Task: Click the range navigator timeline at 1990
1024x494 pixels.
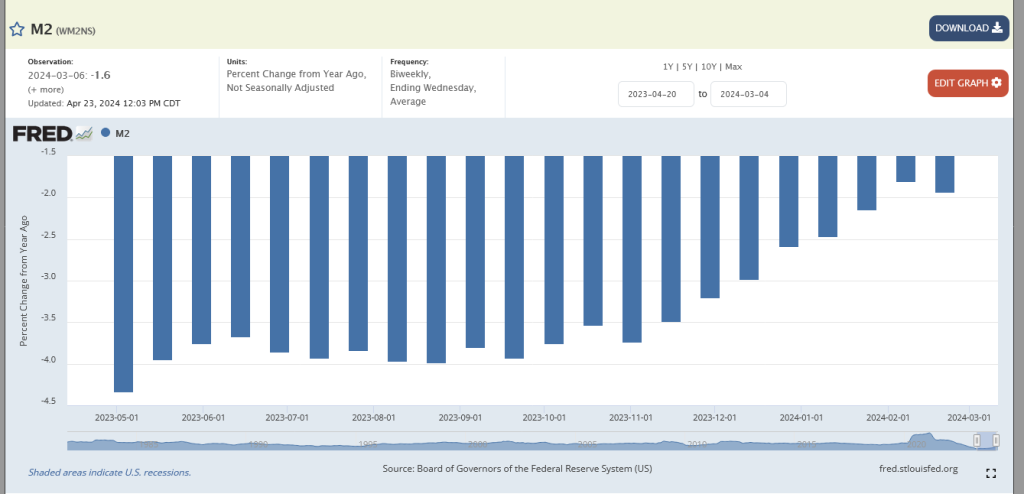Action: tap(258, 441)
